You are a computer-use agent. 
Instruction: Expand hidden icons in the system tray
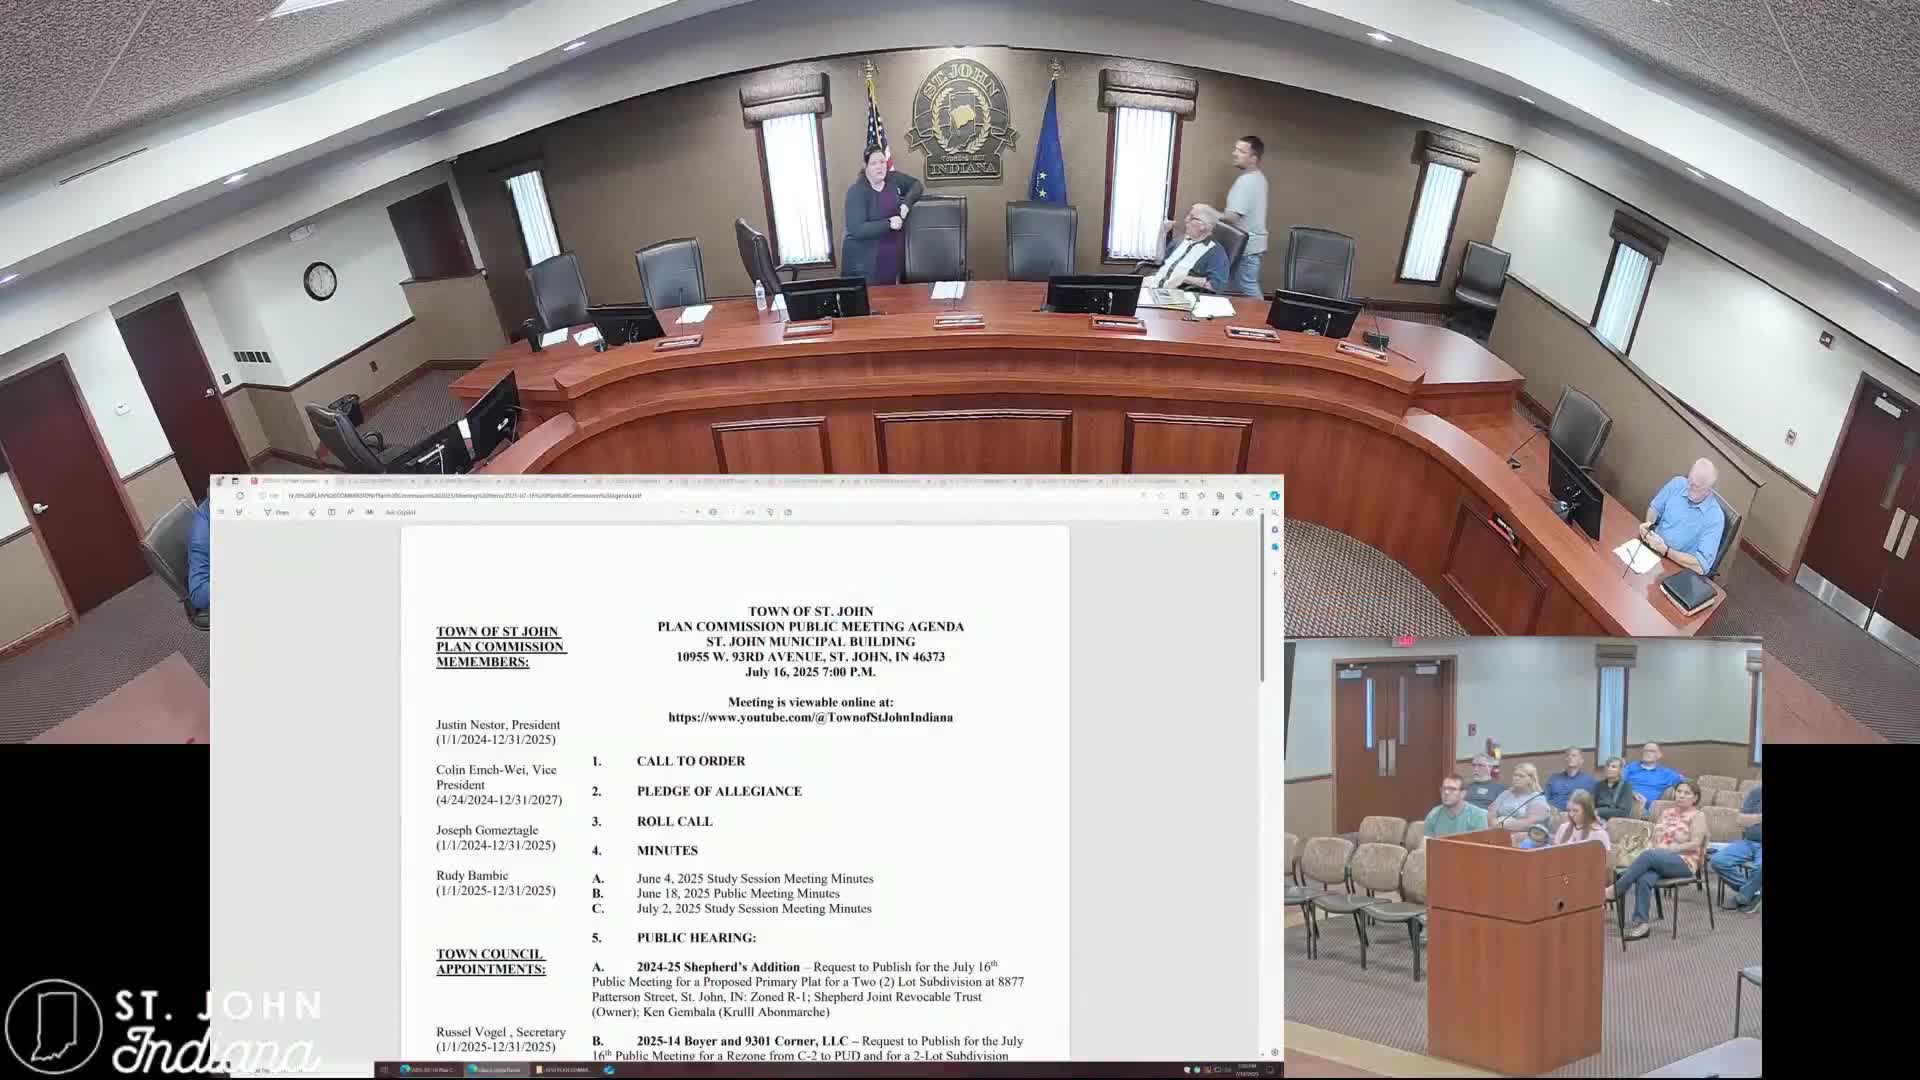1186,1070
